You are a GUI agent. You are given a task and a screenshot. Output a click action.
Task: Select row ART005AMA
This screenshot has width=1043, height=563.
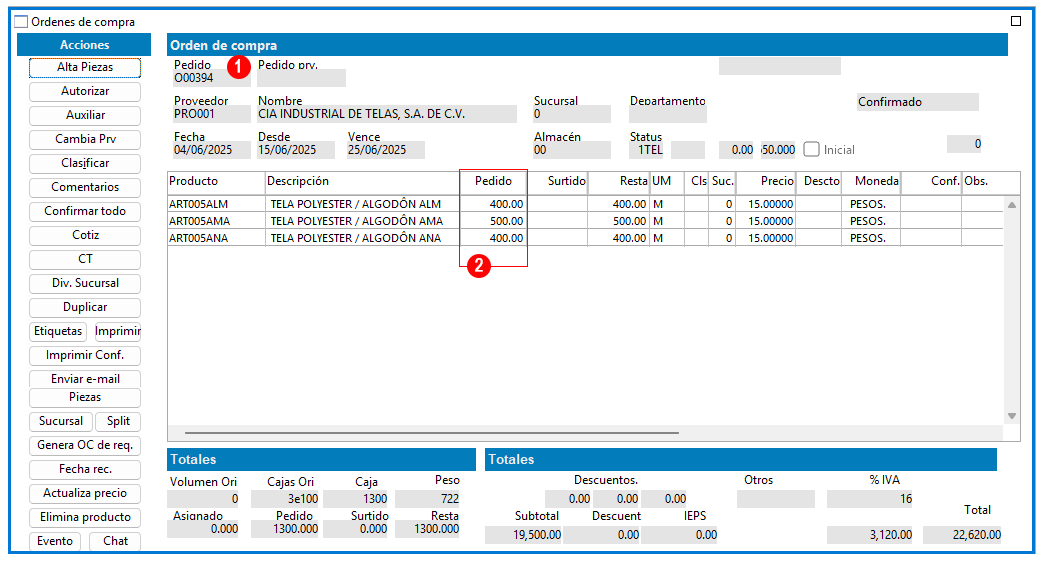(x=585, y=221)
